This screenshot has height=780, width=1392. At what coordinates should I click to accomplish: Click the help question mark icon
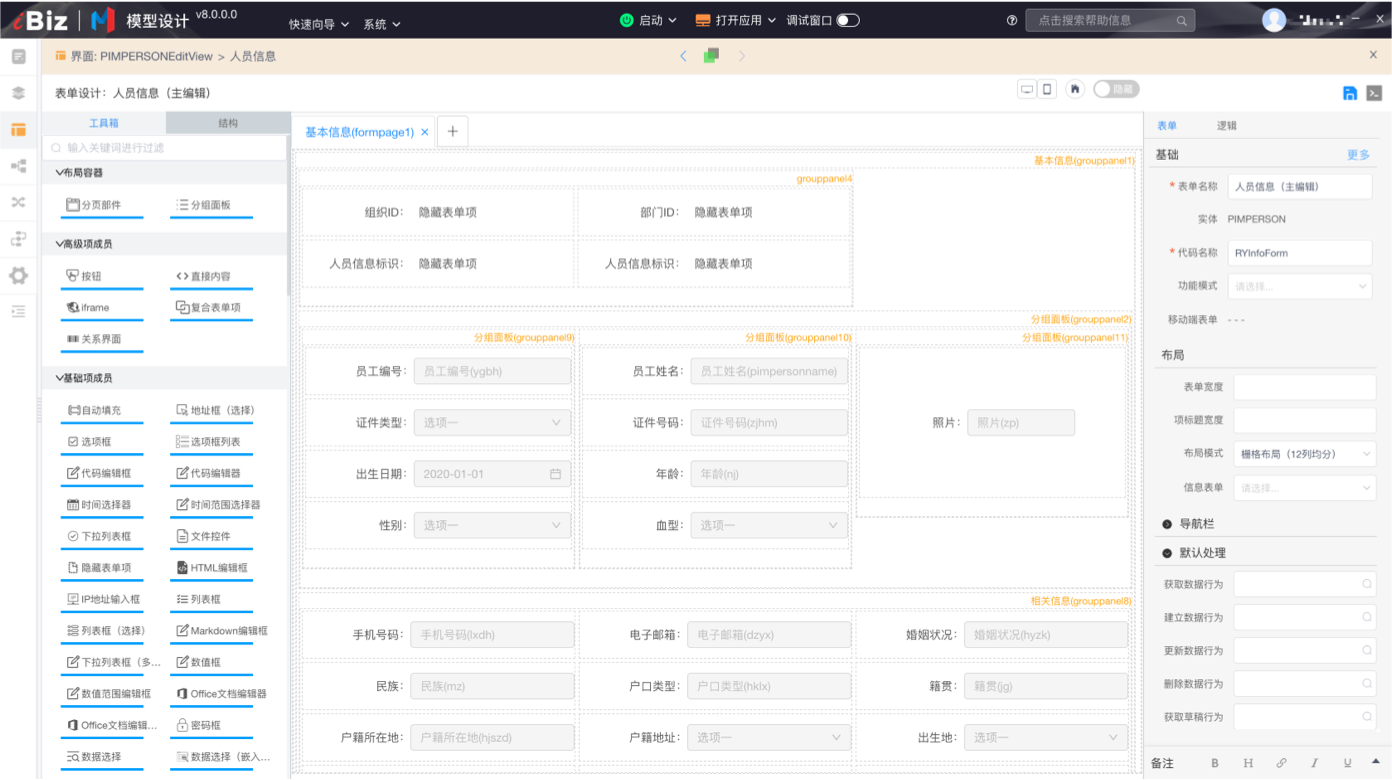click(1012, 20)
